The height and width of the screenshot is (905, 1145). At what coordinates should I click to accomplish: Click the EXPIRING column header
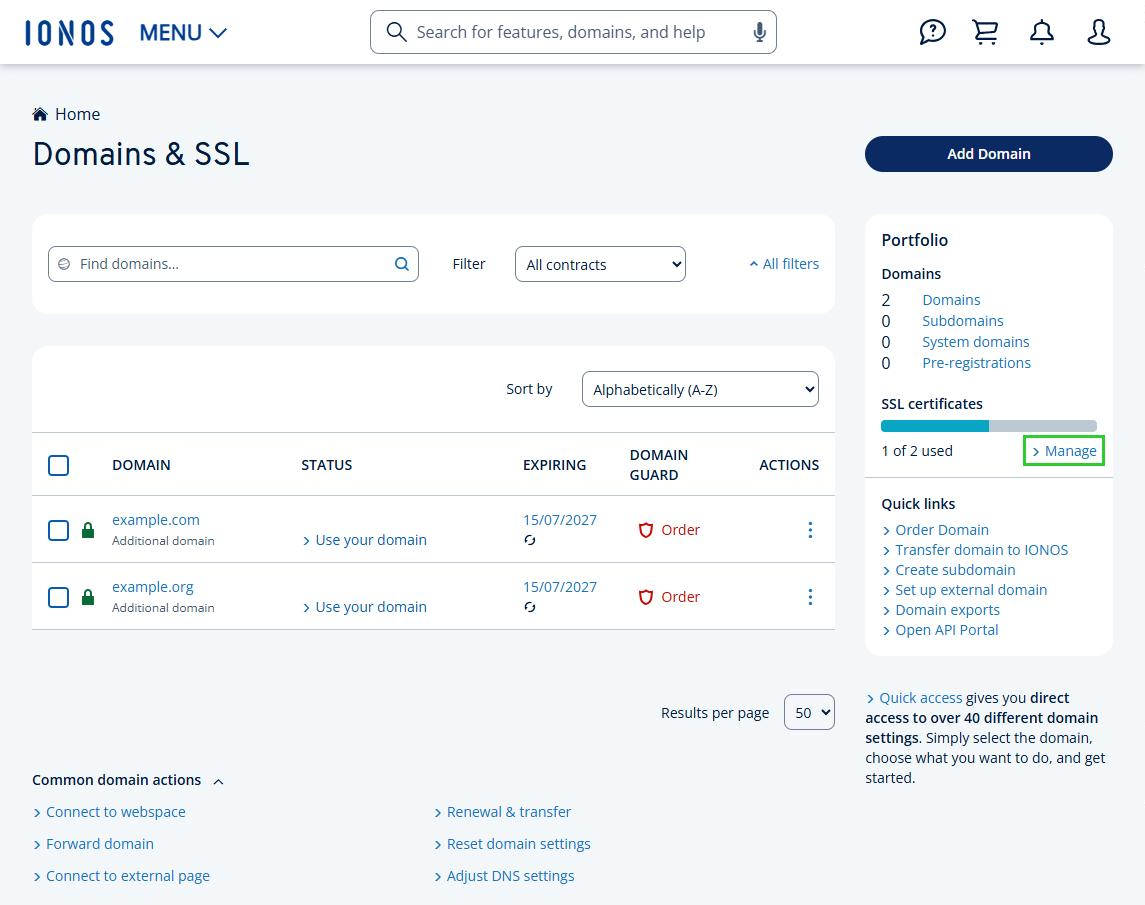[x=554, y=465]
